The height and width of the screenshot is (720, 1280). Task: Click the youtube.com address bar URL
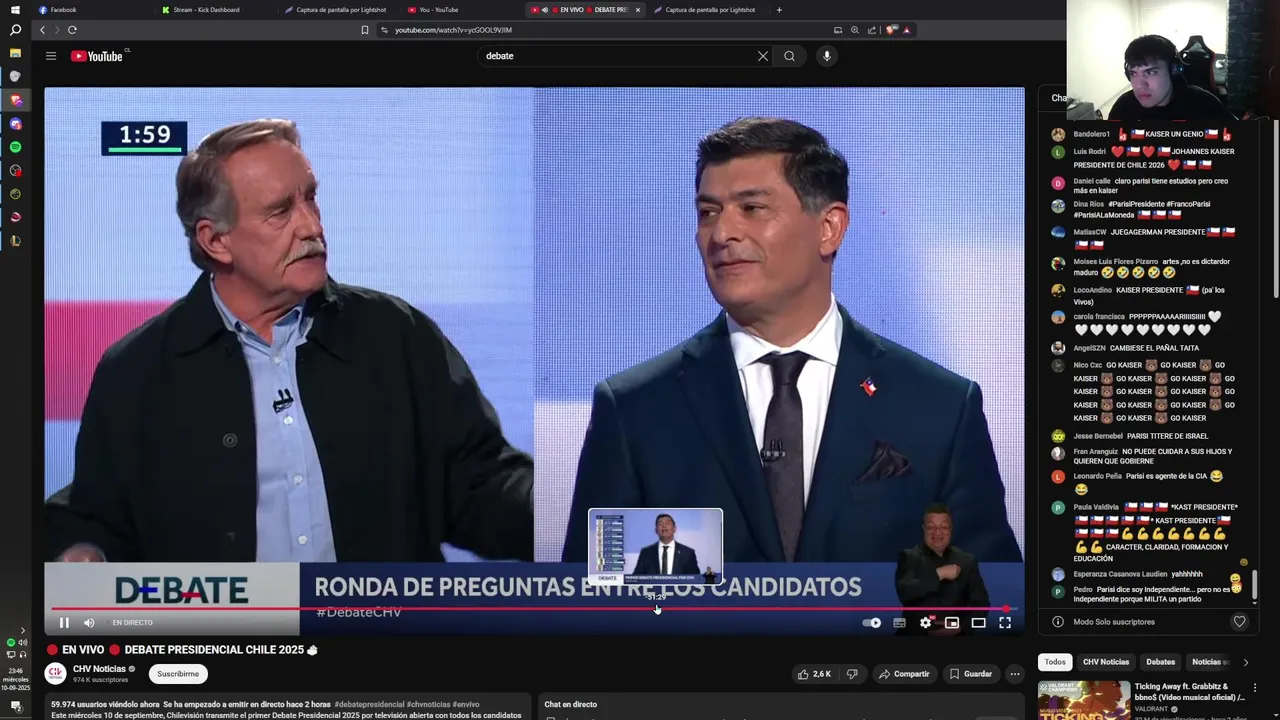click(x=453, y=30)
